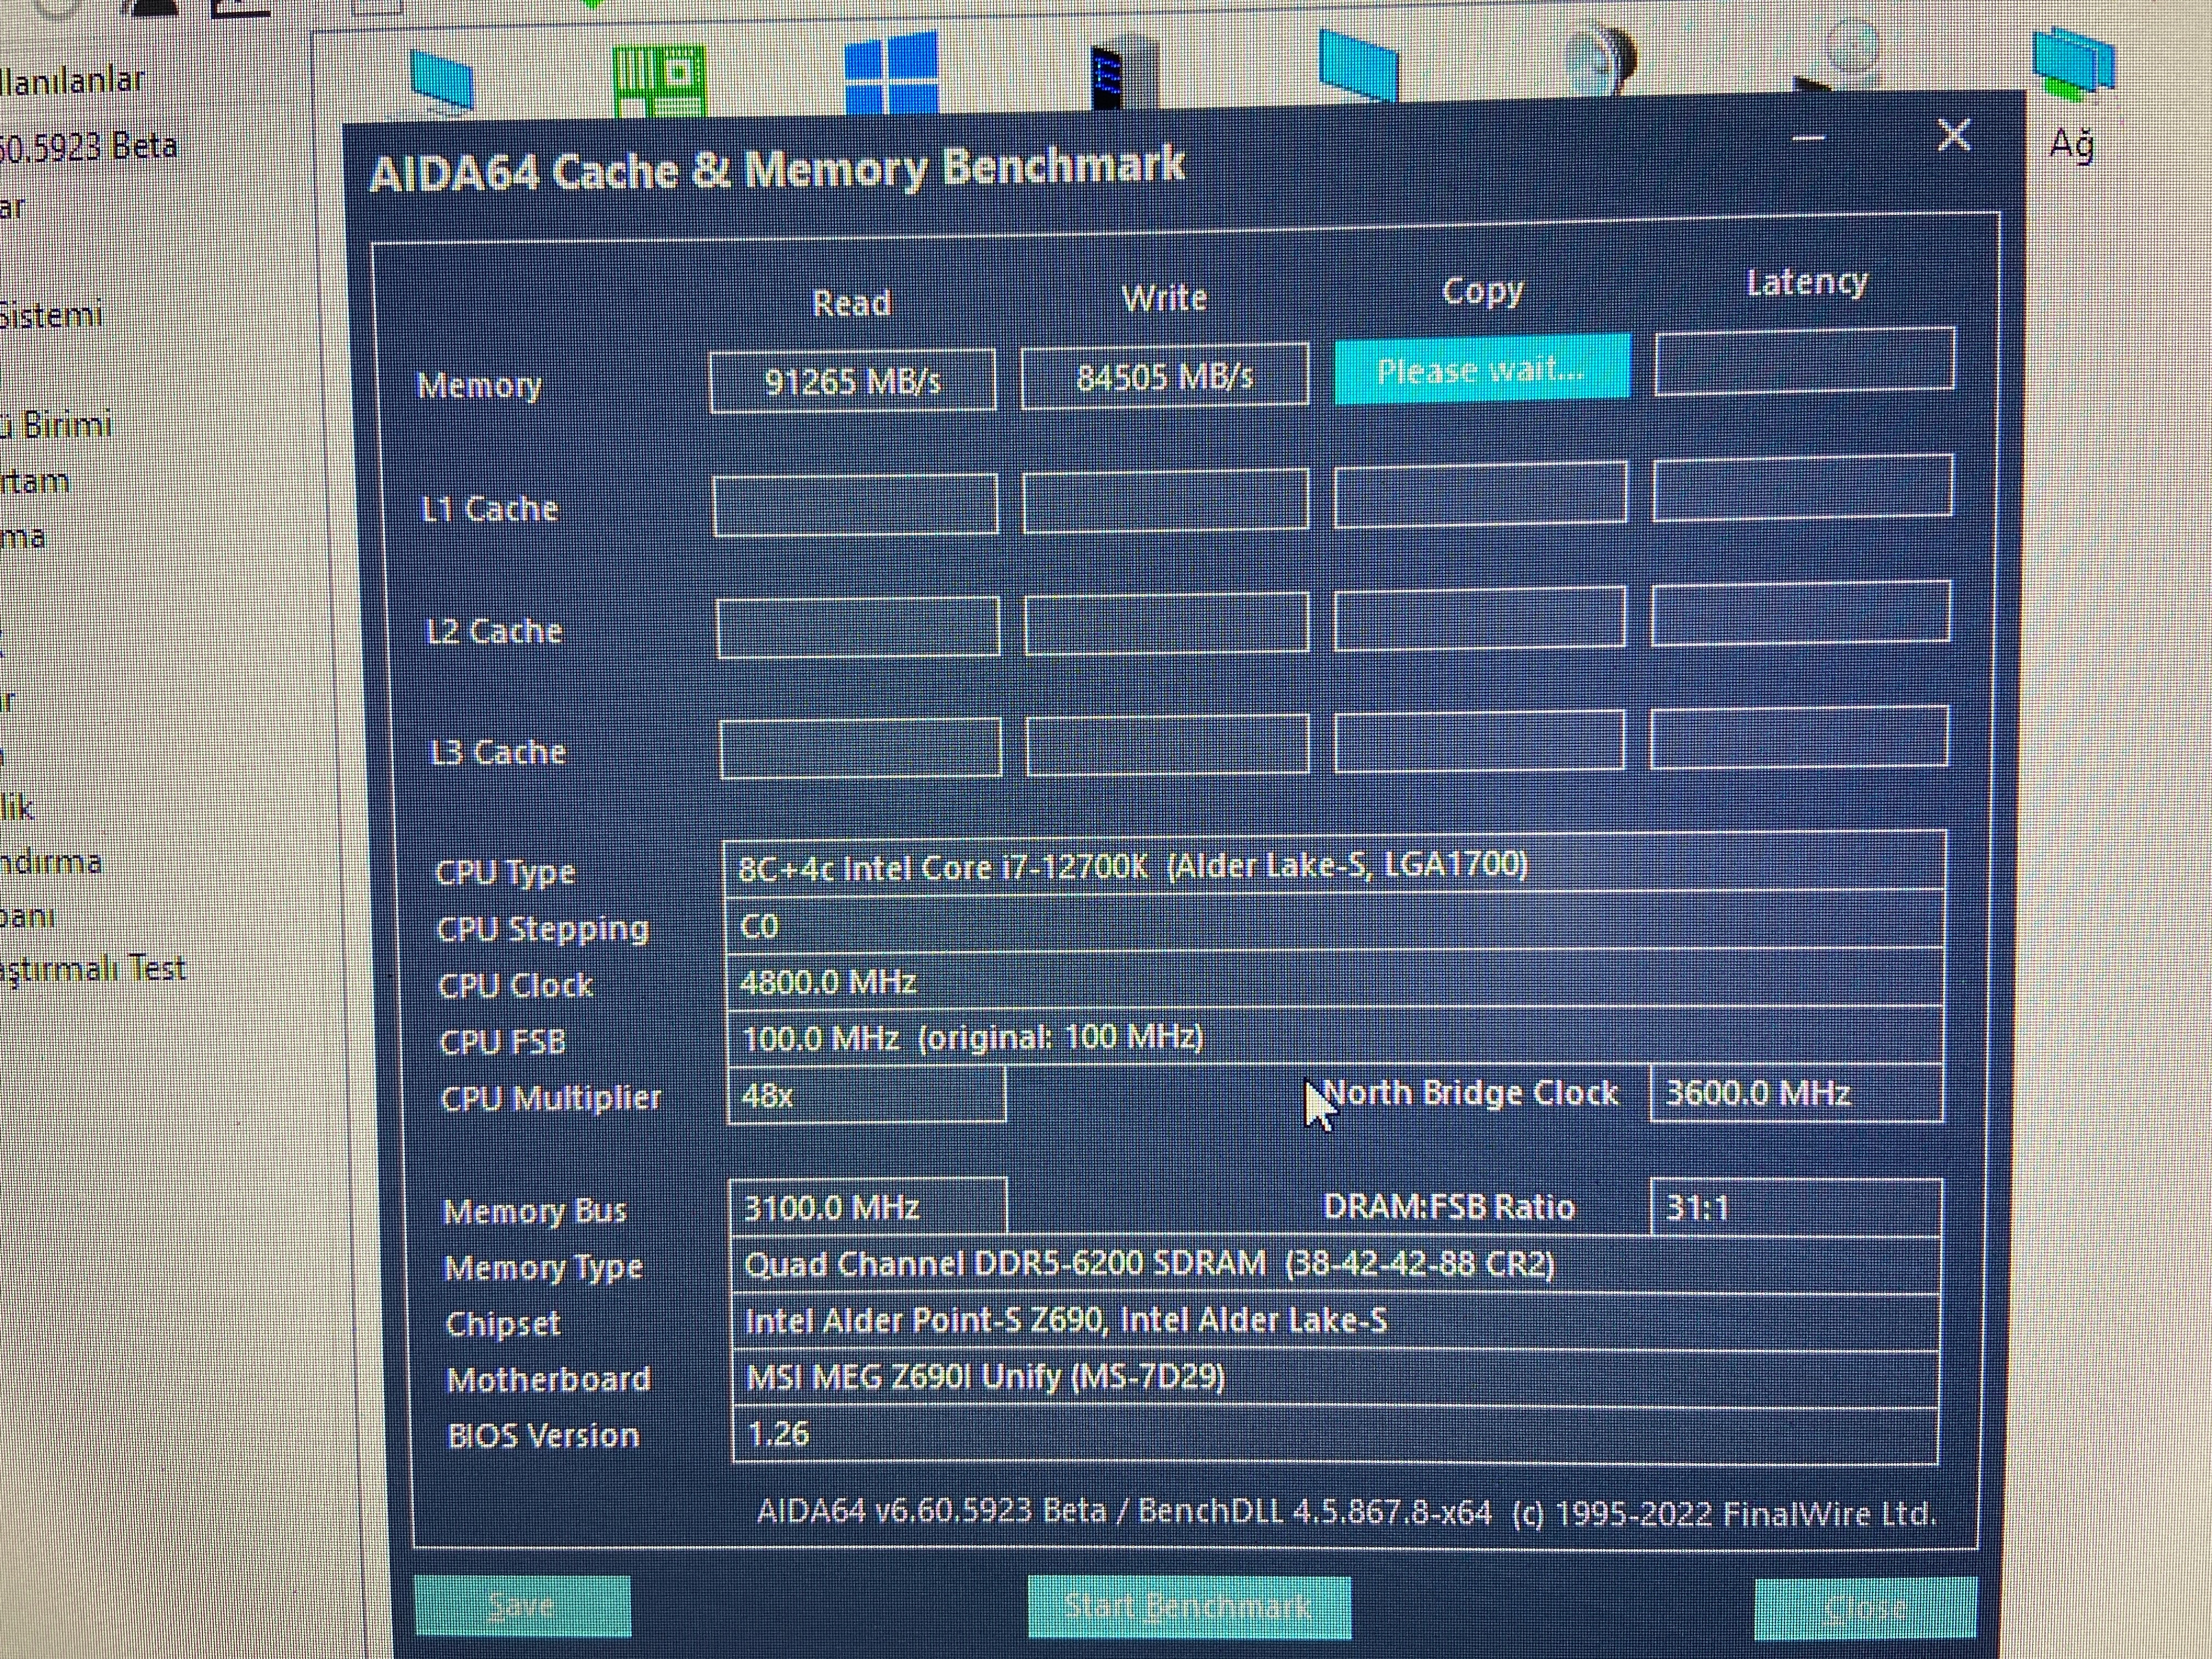This screenshot has height=1659, width=2212.
Task: Click the L3 Cache Read cell
Action: pos(860,747)
